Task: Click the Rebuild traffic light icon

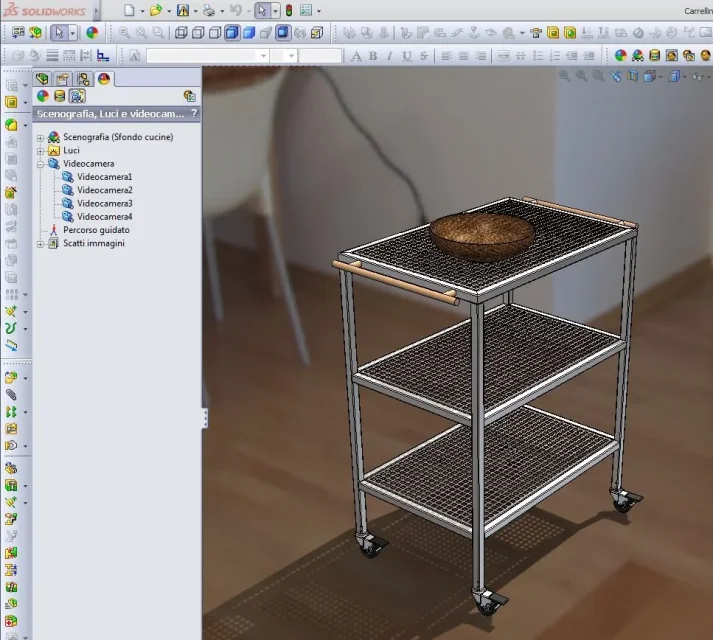Action: click(289, 11)
